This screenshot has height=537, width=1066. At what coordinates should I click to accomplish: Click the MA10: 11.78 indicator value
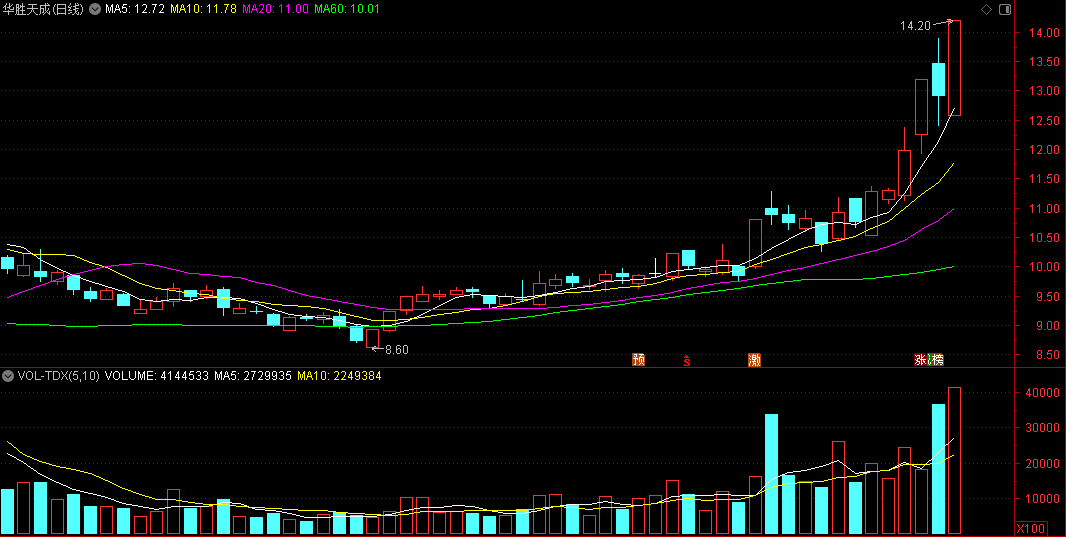[x=203, y=10]
